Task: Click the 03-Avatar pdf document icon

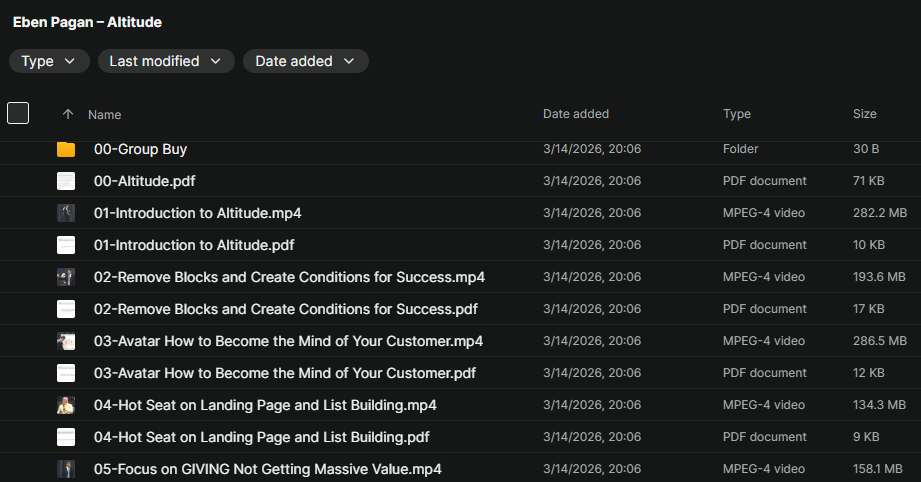Action: tap(66, 373)
